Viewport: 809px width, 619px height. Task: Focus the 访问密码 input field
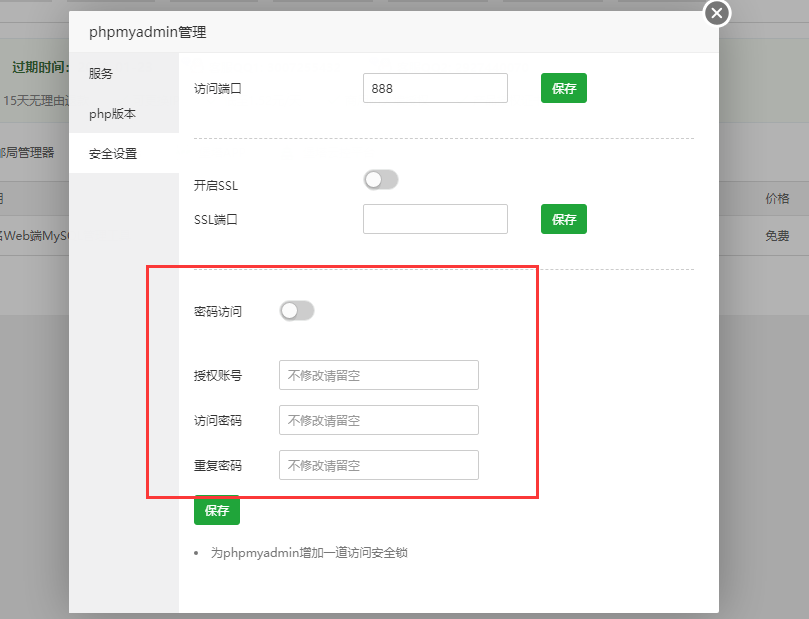379,420
